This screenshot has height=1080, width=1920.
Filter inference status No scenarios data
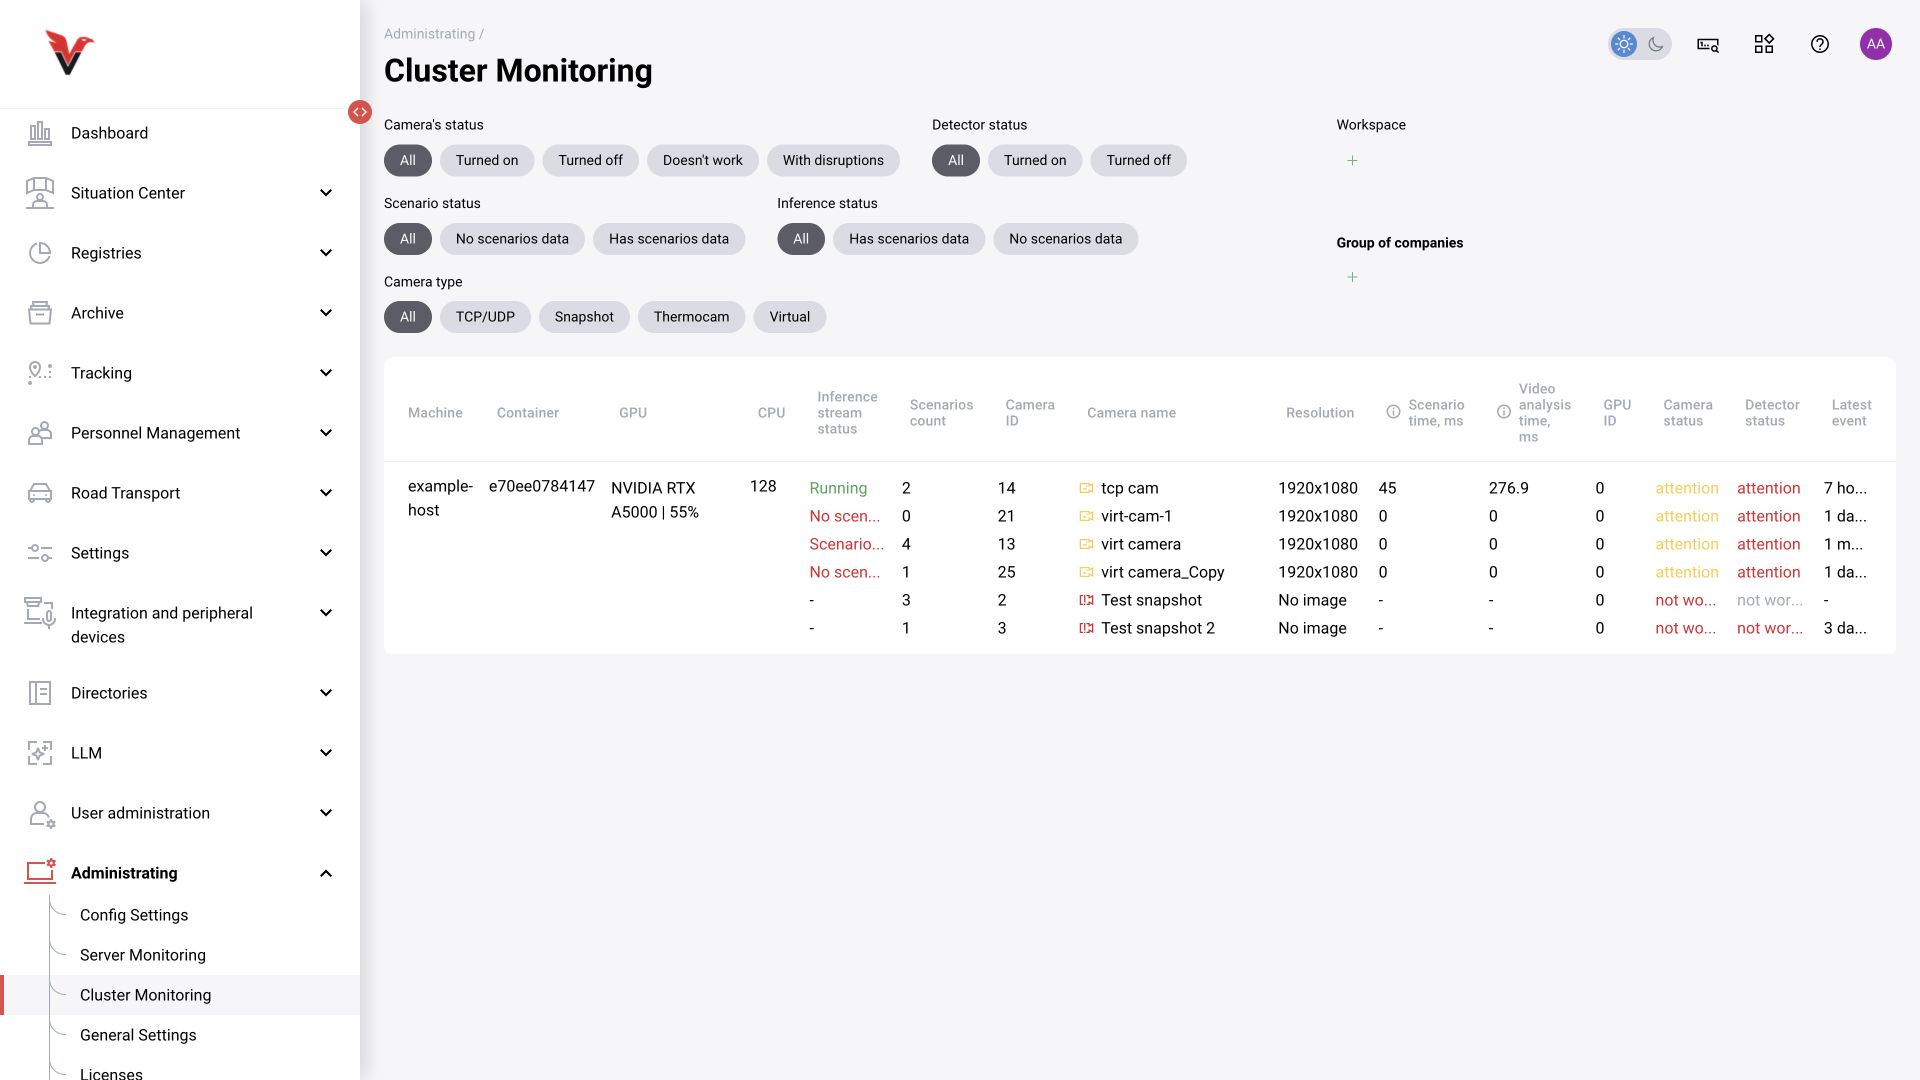(1065, 239)
